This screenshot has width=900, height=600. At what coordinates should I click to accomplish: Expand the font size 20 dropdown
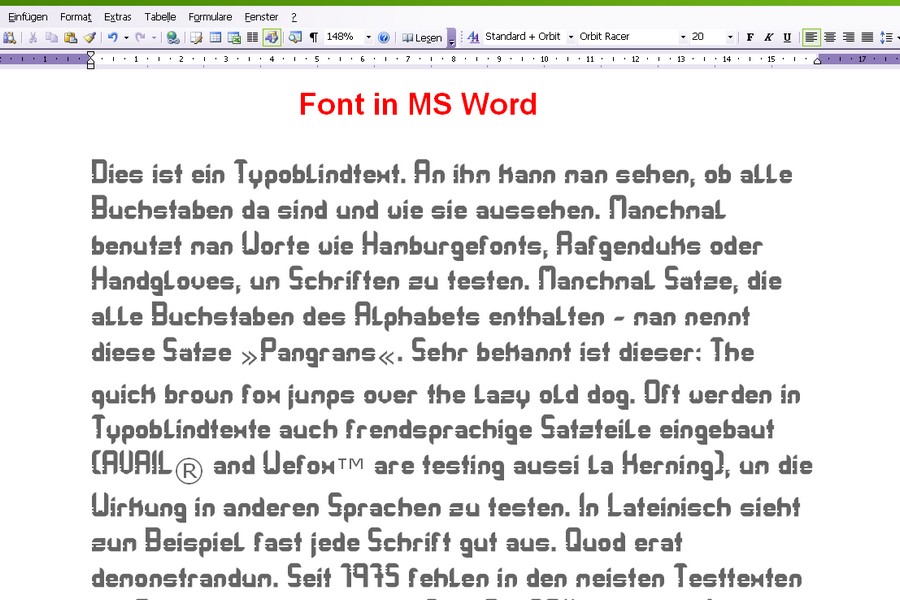coord(730,38)
